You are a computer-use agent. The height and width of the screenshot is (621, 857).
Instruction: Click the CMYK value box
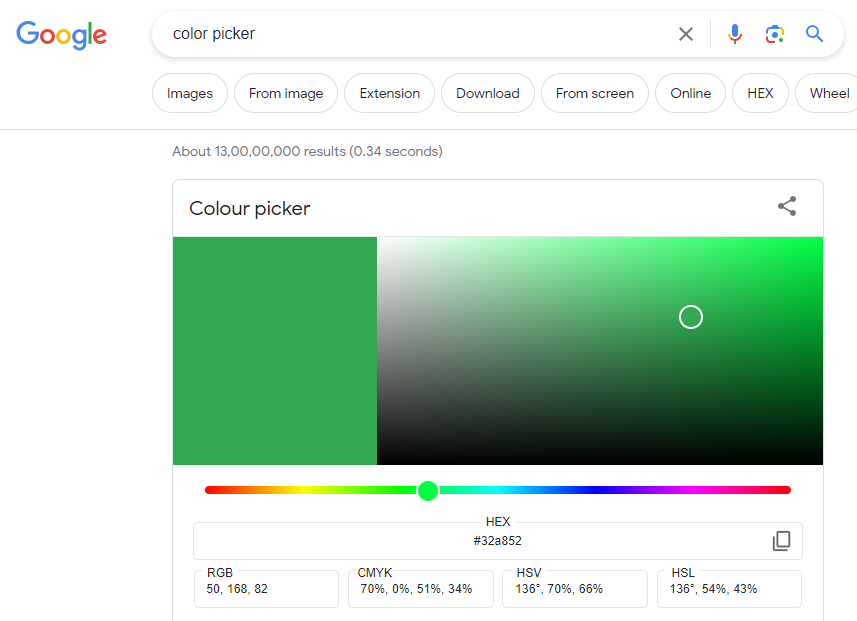pos(420,589)
